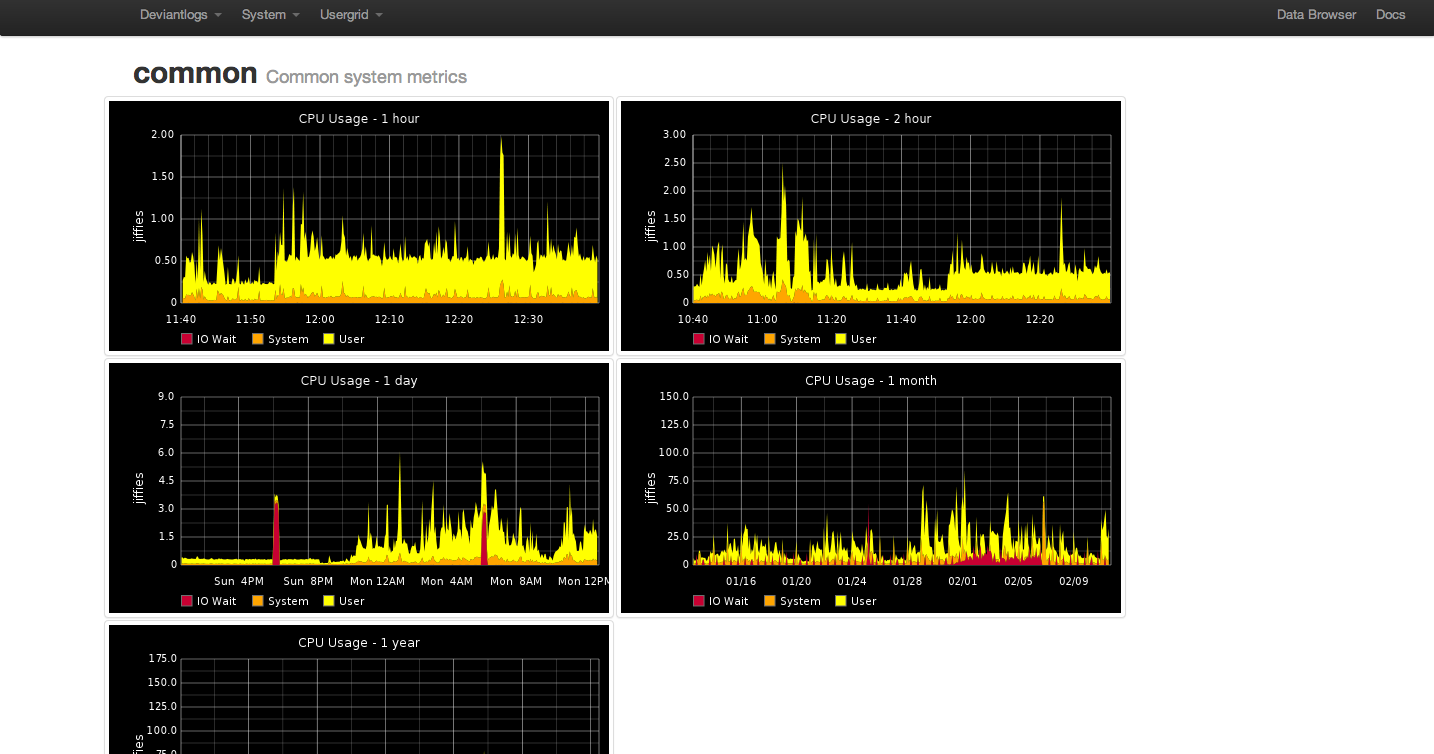Screen dimensions: 1434x754
Task: Click 'CPU Usage - 1 year' title text
Action: 359,643
